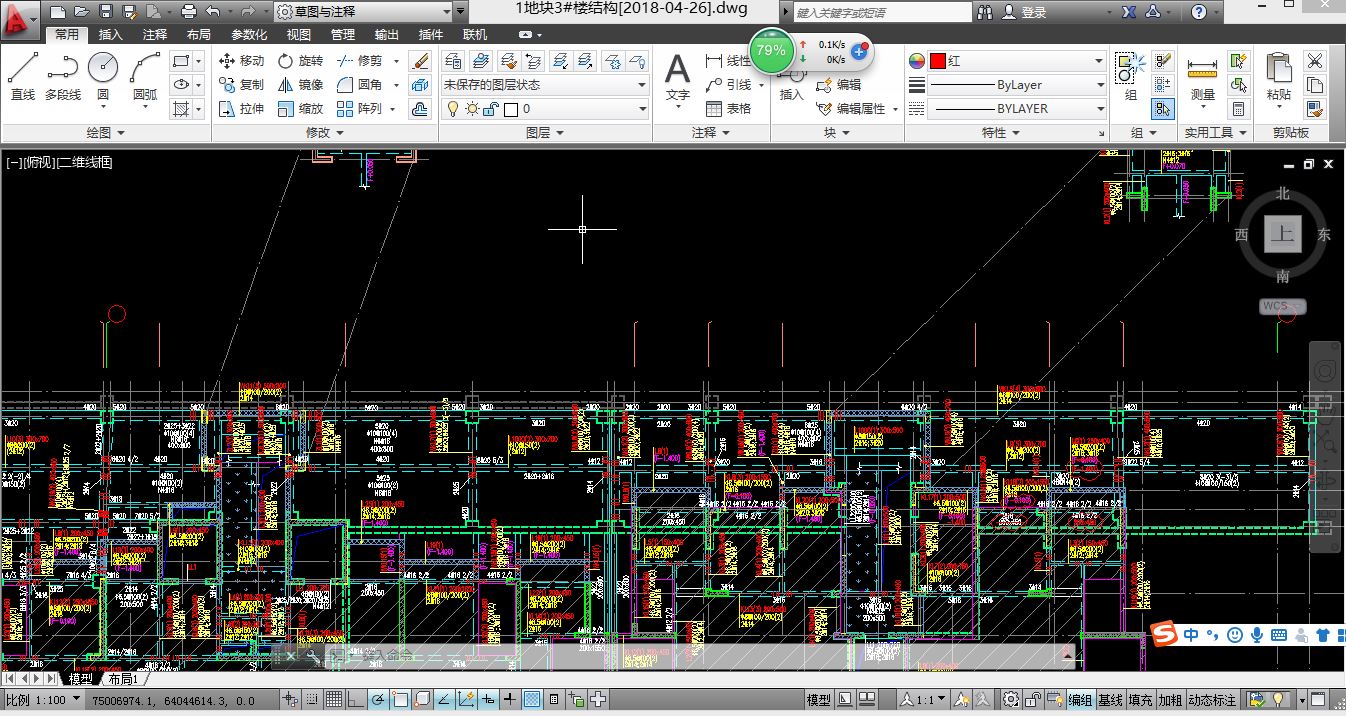Click the 镜像 mirror tool
Image resolution: width=1346 pixels, height=716 pixels.
300,85
